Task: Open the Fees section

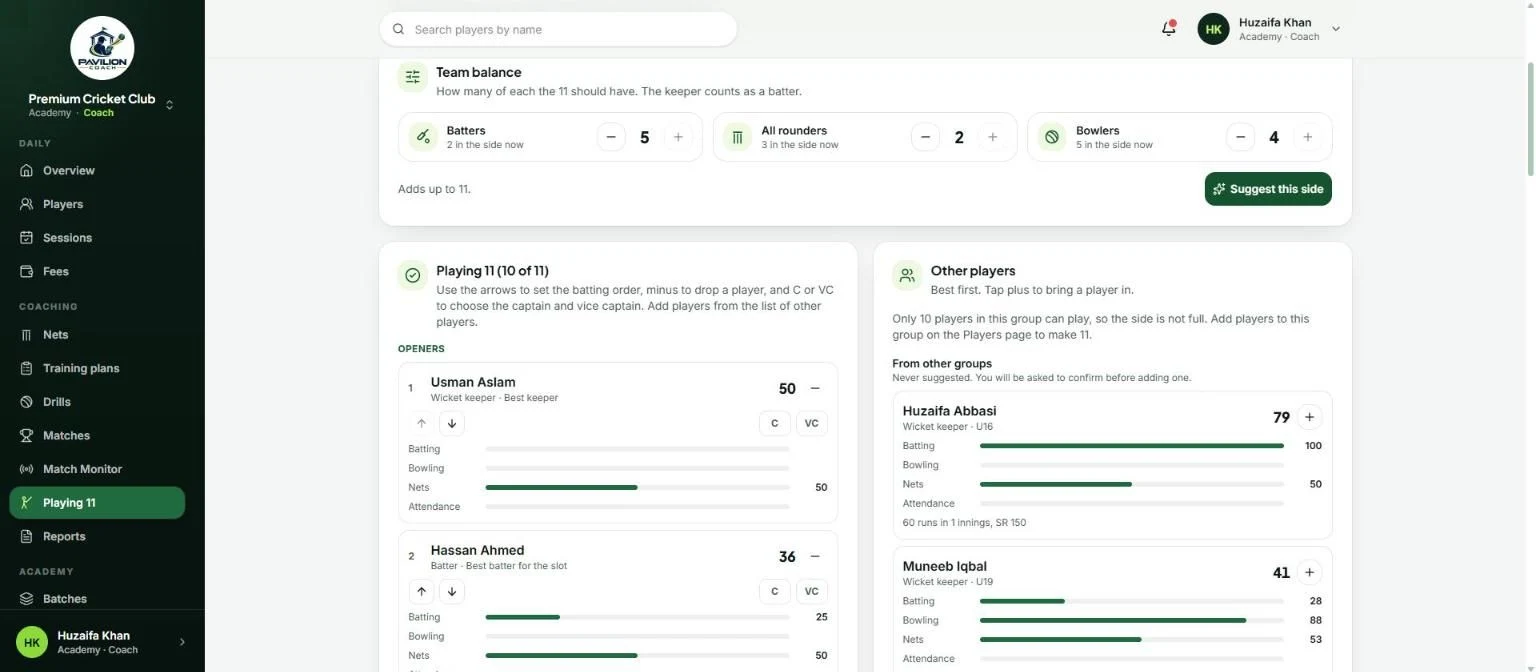Action: coord(97,271)
